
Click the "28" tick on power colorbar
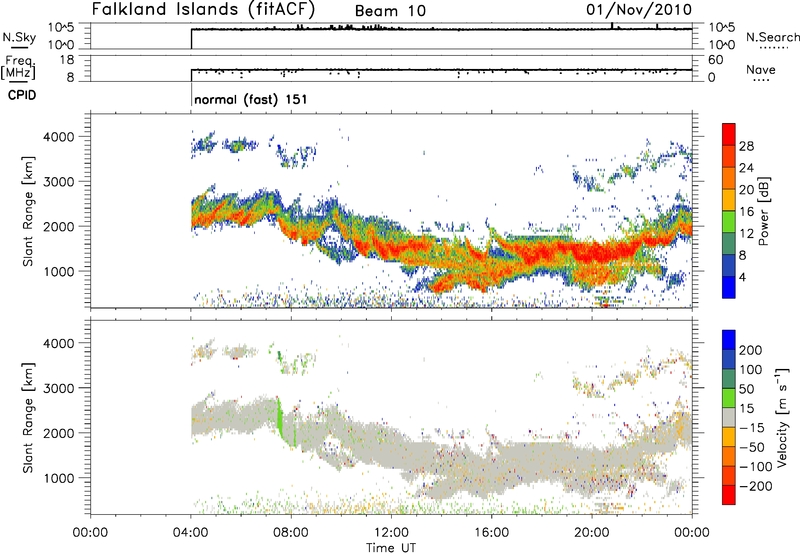pos(746,146)
